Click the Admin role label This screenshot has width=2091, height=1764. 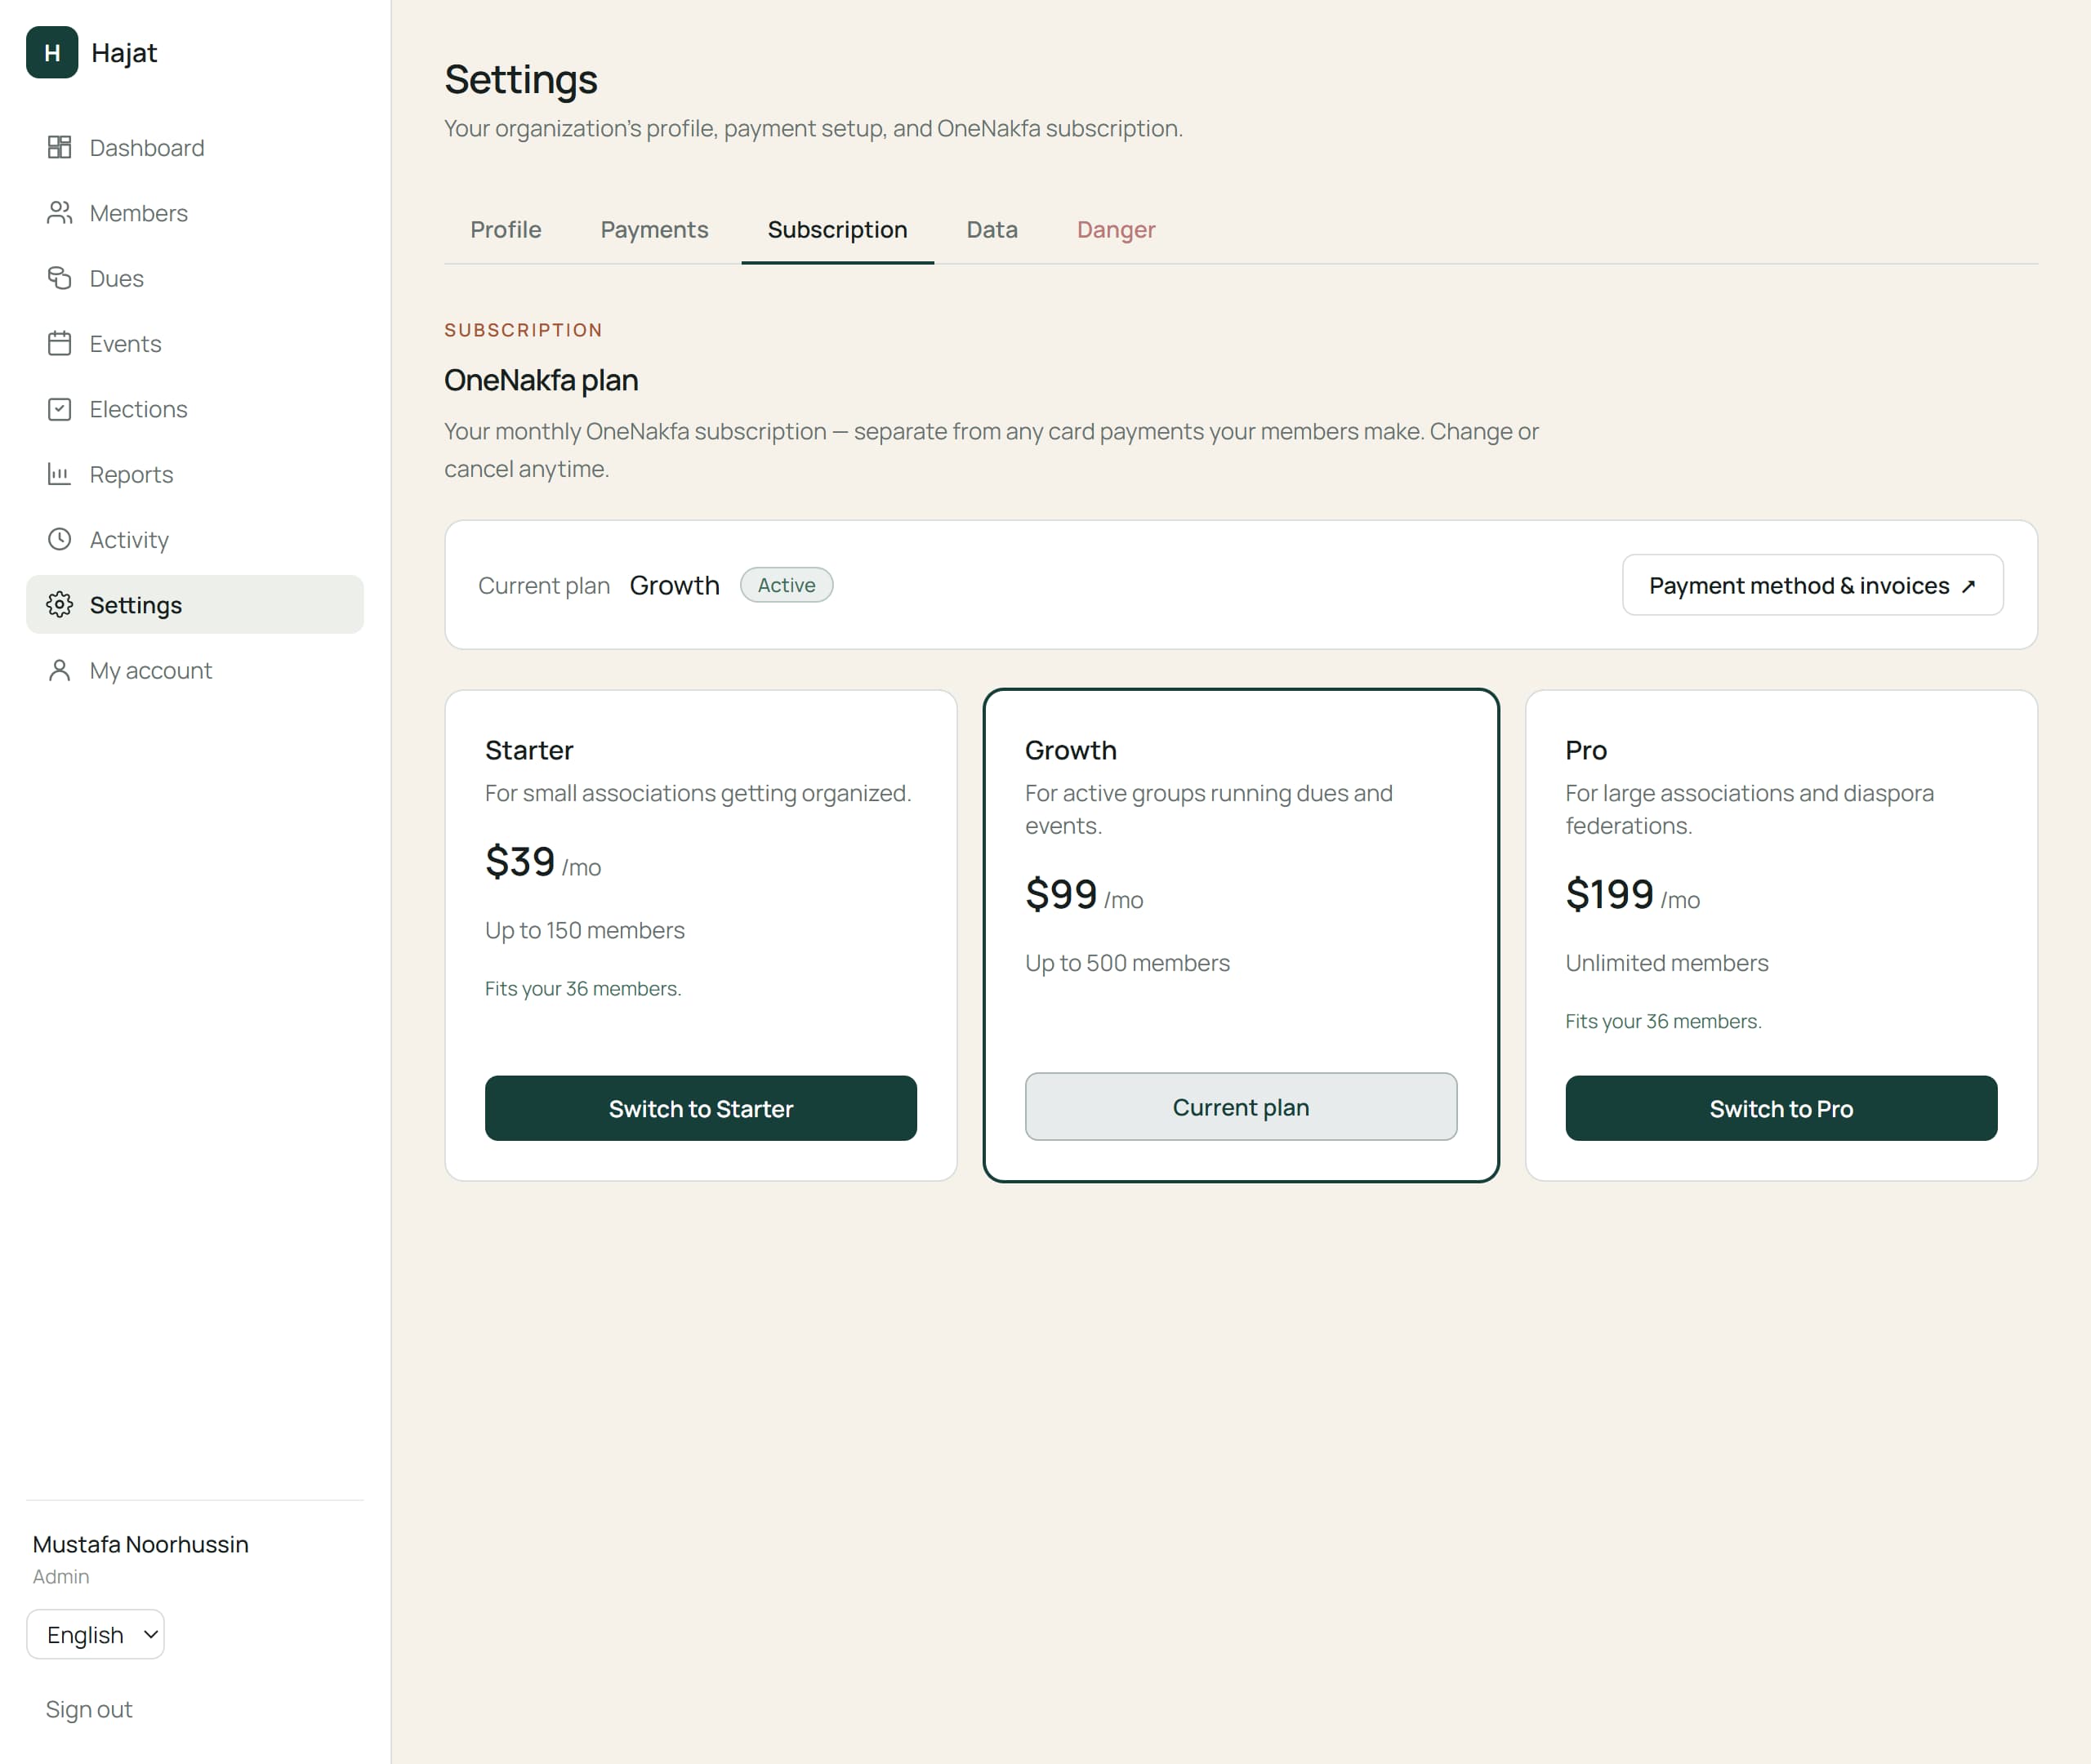pos(61,1576)
